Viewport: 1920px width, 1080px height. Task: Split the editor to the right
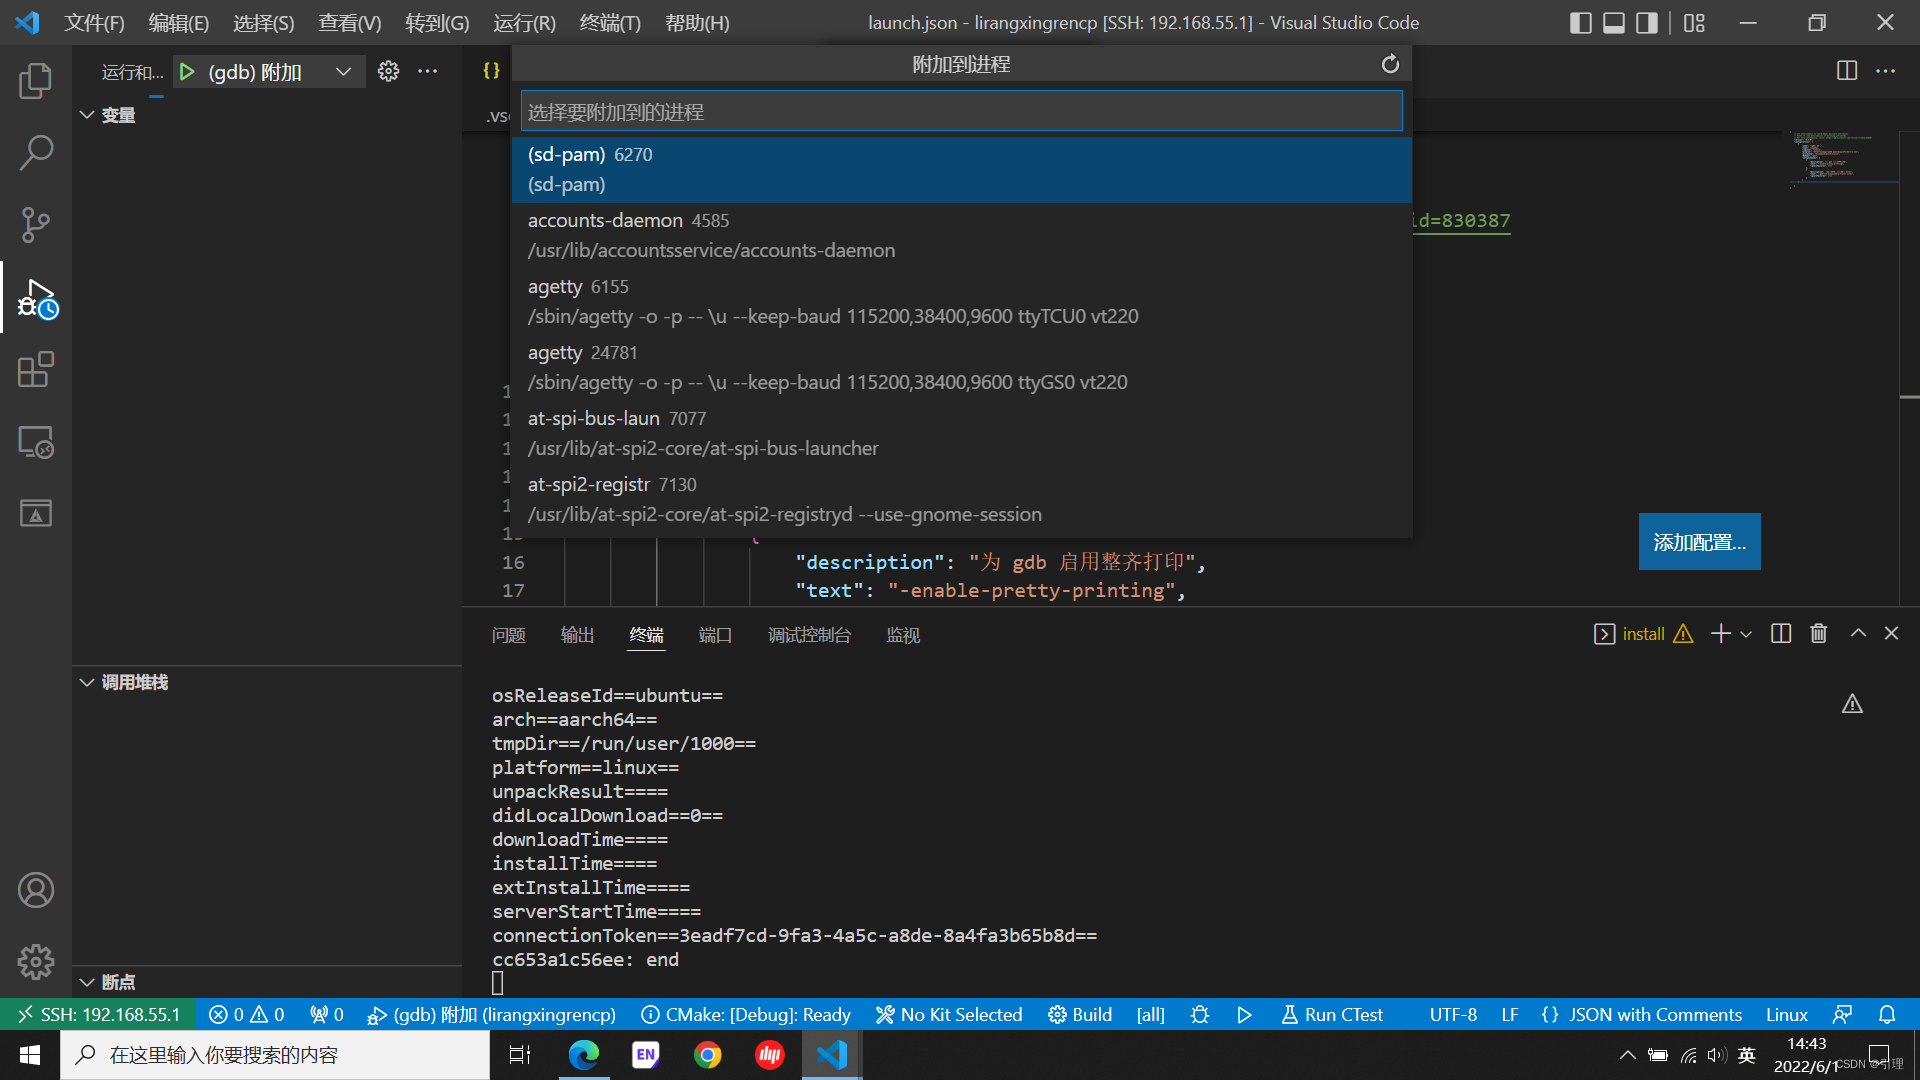(x=1847, y=71)
